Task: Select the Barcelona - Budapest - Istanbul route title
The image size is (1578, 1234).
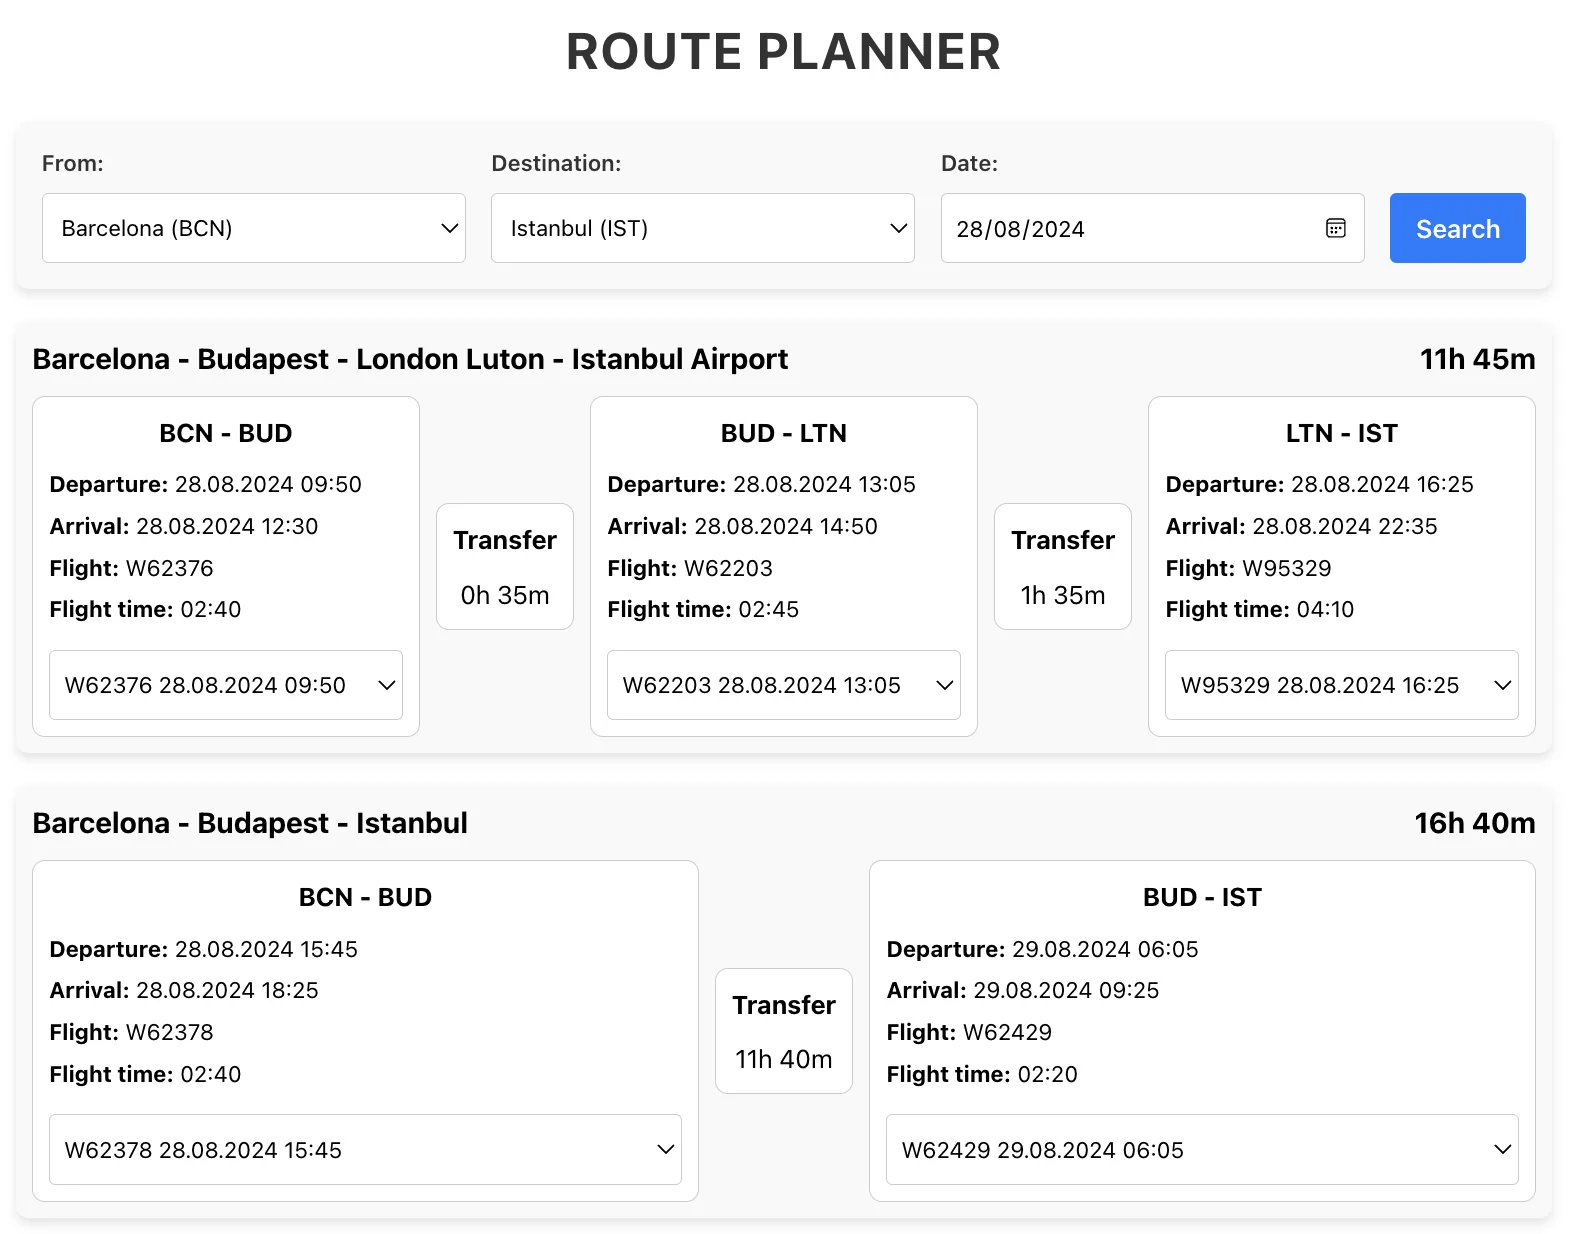Action: click(x=250, y=823)
